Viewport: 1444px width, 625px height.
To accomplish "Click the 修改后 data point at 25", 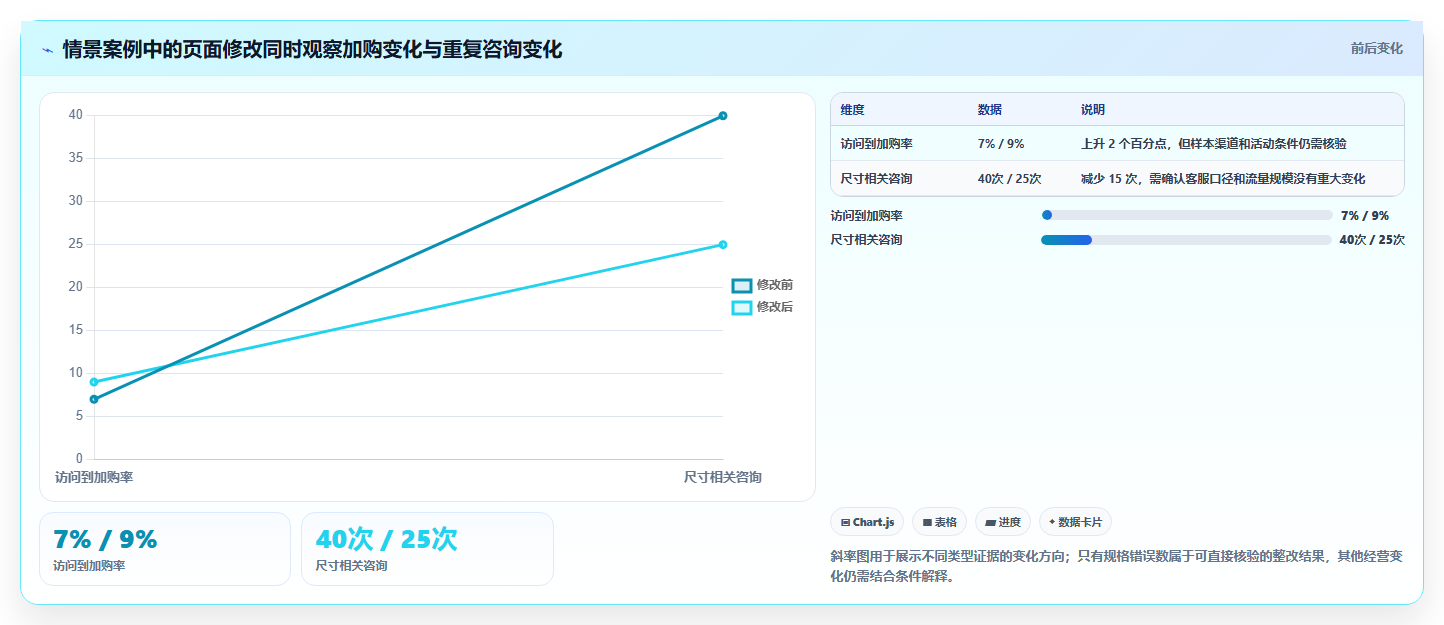I will [x=723, y=245].
